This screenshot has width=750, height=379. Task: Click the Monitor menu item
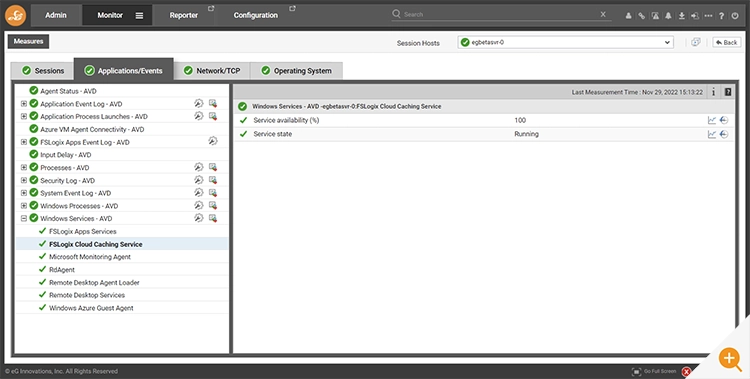point(110,15)
